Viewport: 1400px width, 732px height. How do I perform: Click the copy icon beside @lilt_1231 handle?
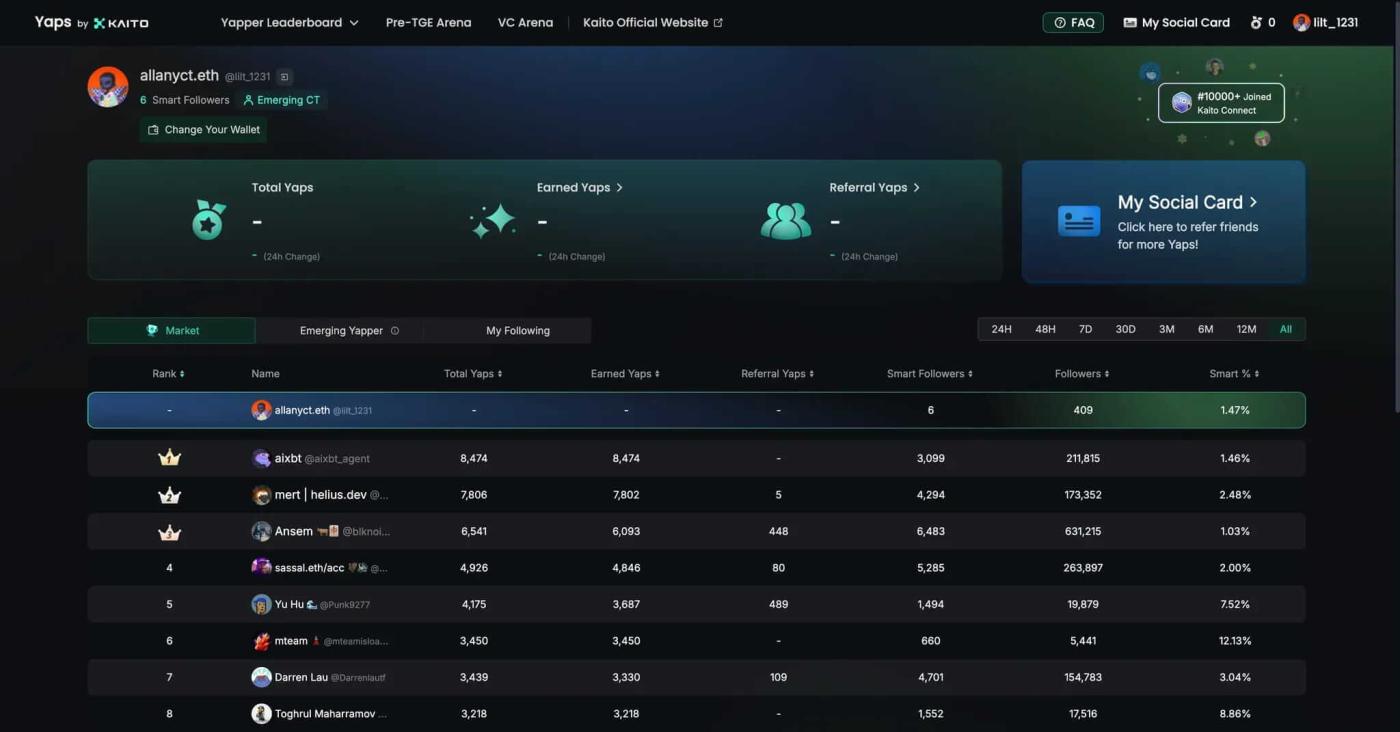[x=284, y=77]
